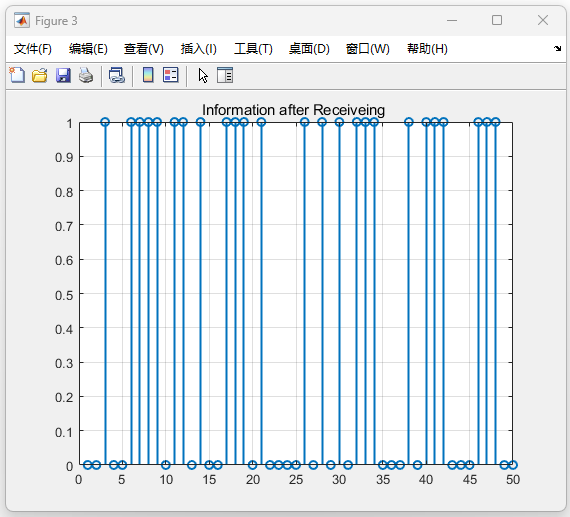Enable the Edit Plot arrow tool
Image resolution: width=570 pixels, height=517 pixels.
pyautogui.click(x=203, y=76)
